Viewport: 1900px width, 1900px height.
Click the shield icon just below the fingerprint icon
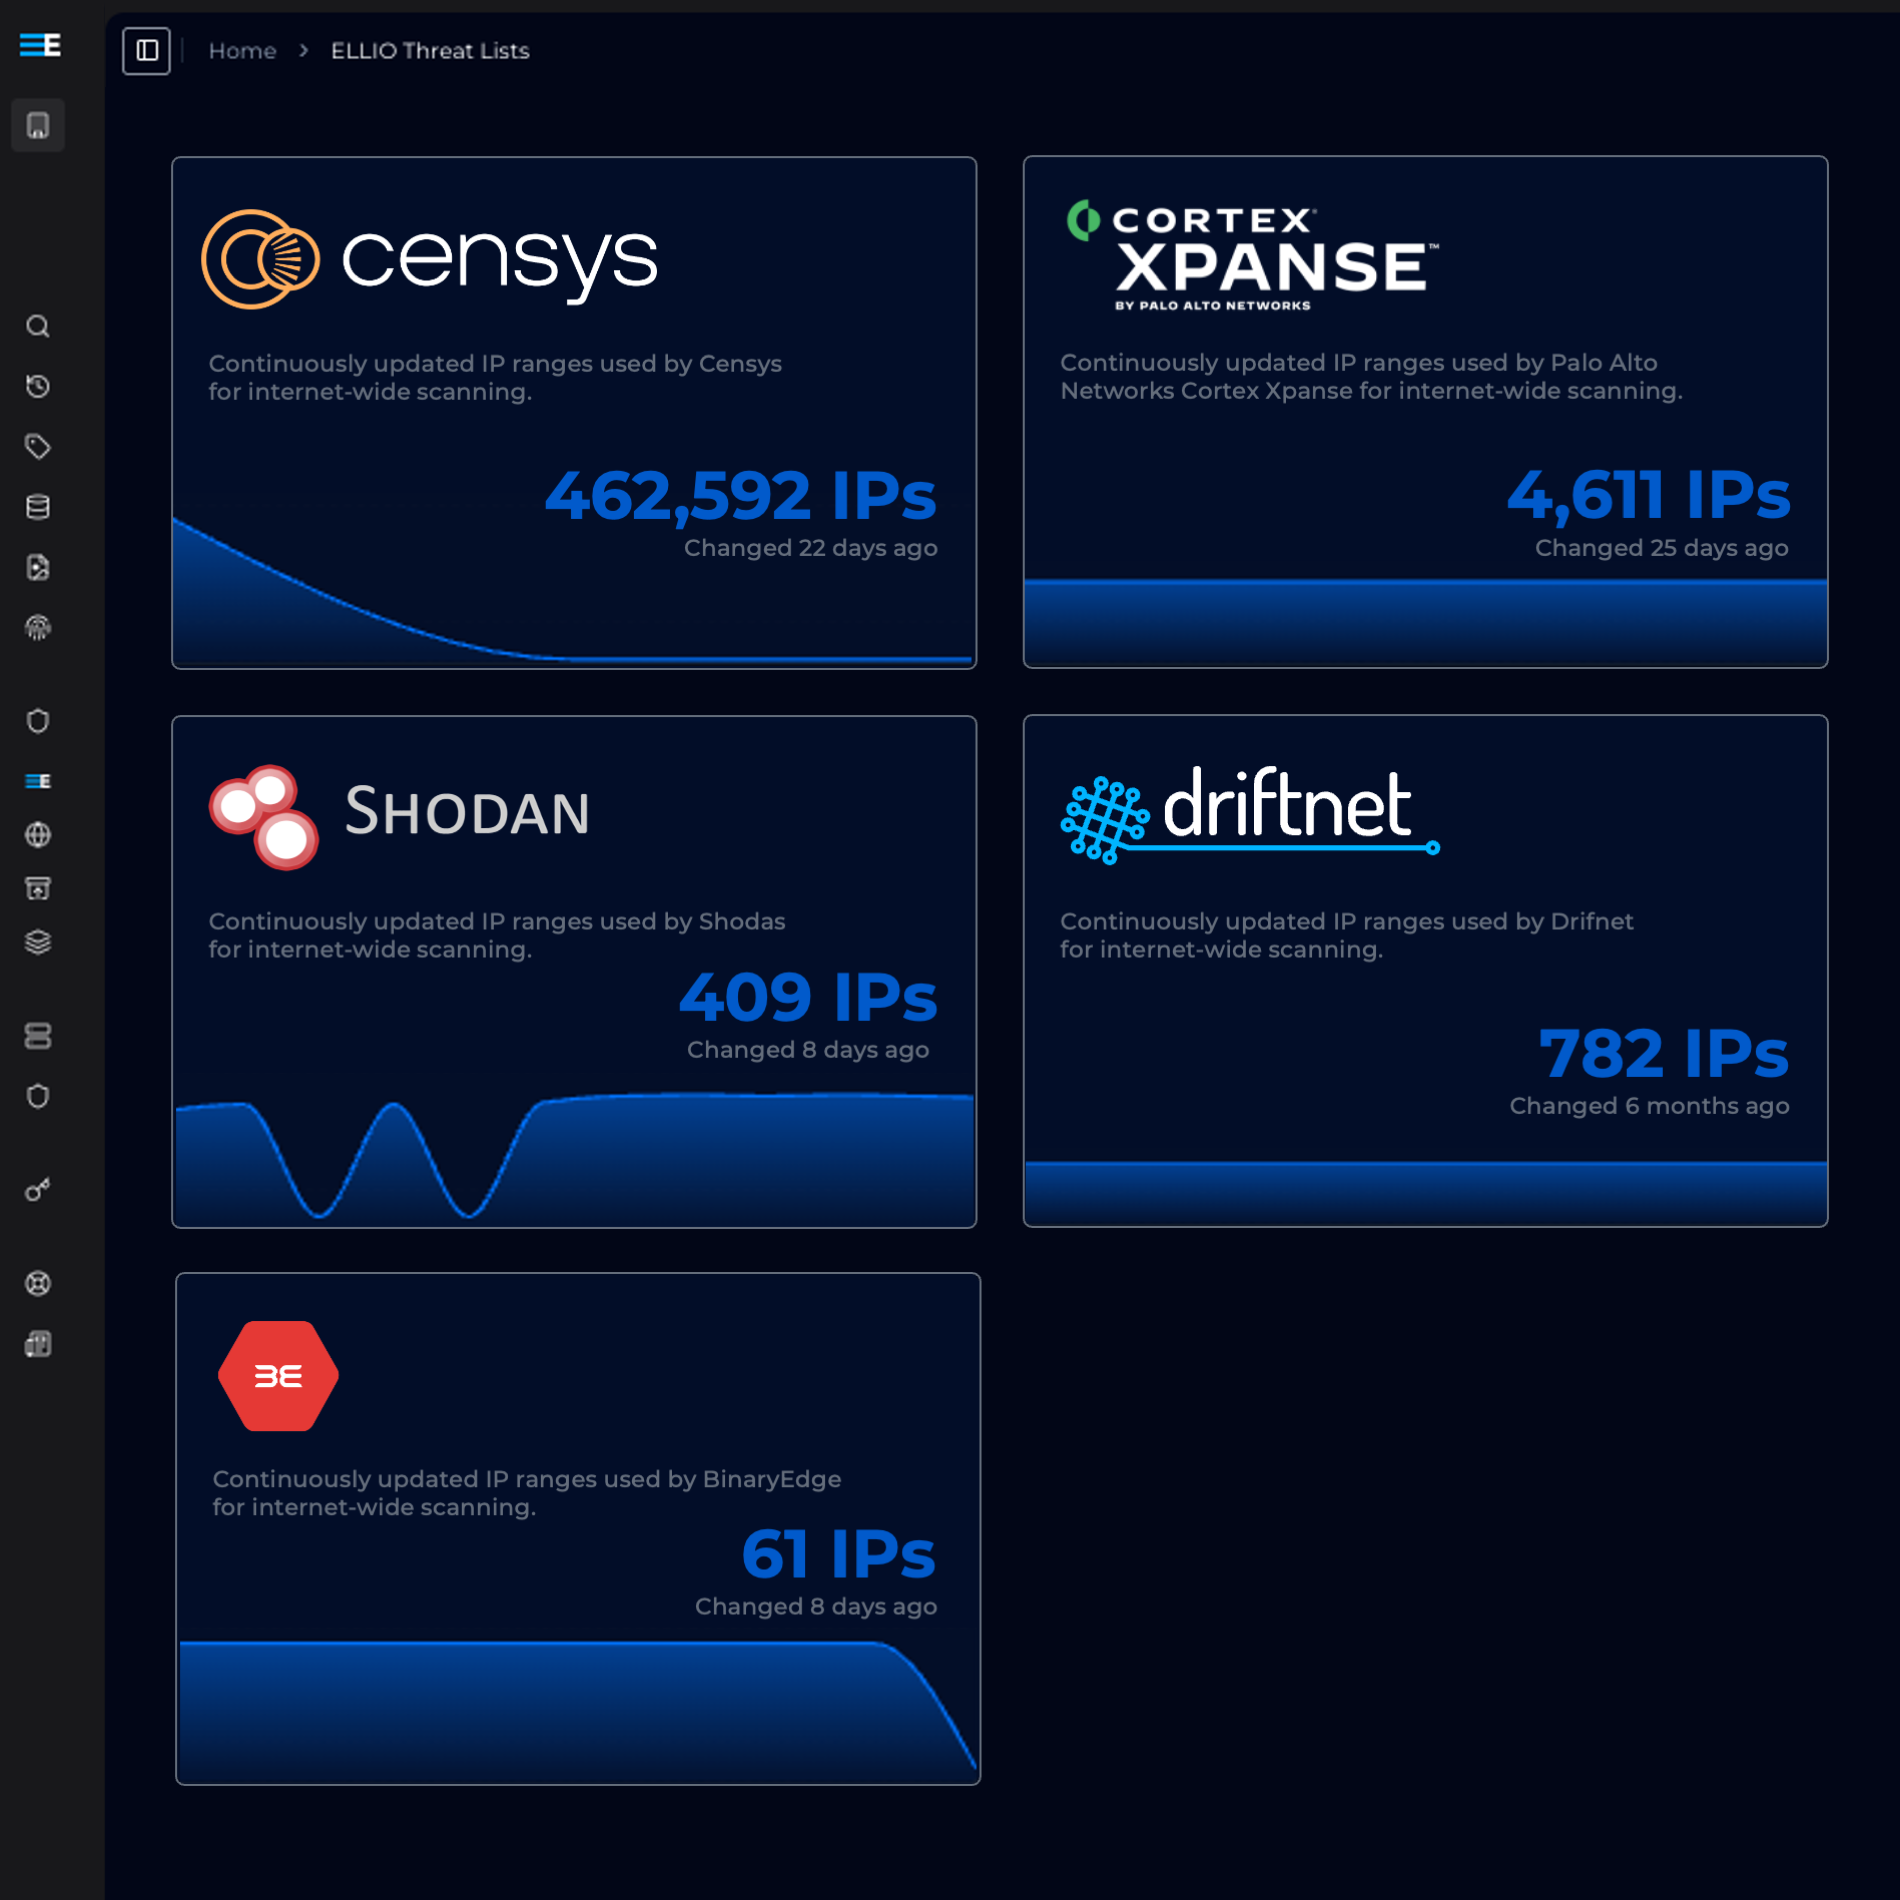click(x=38, y=721)
